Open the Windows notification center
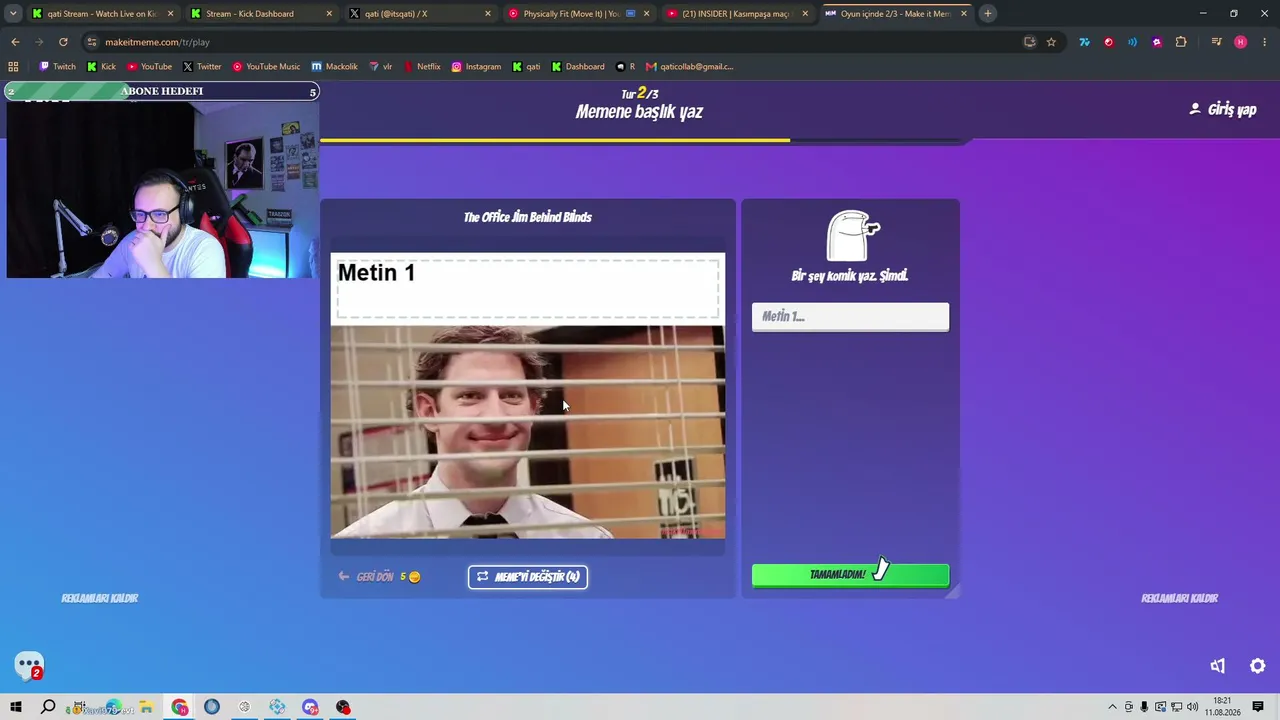The image size is (1280, 720). click(x=1258, y=707)
